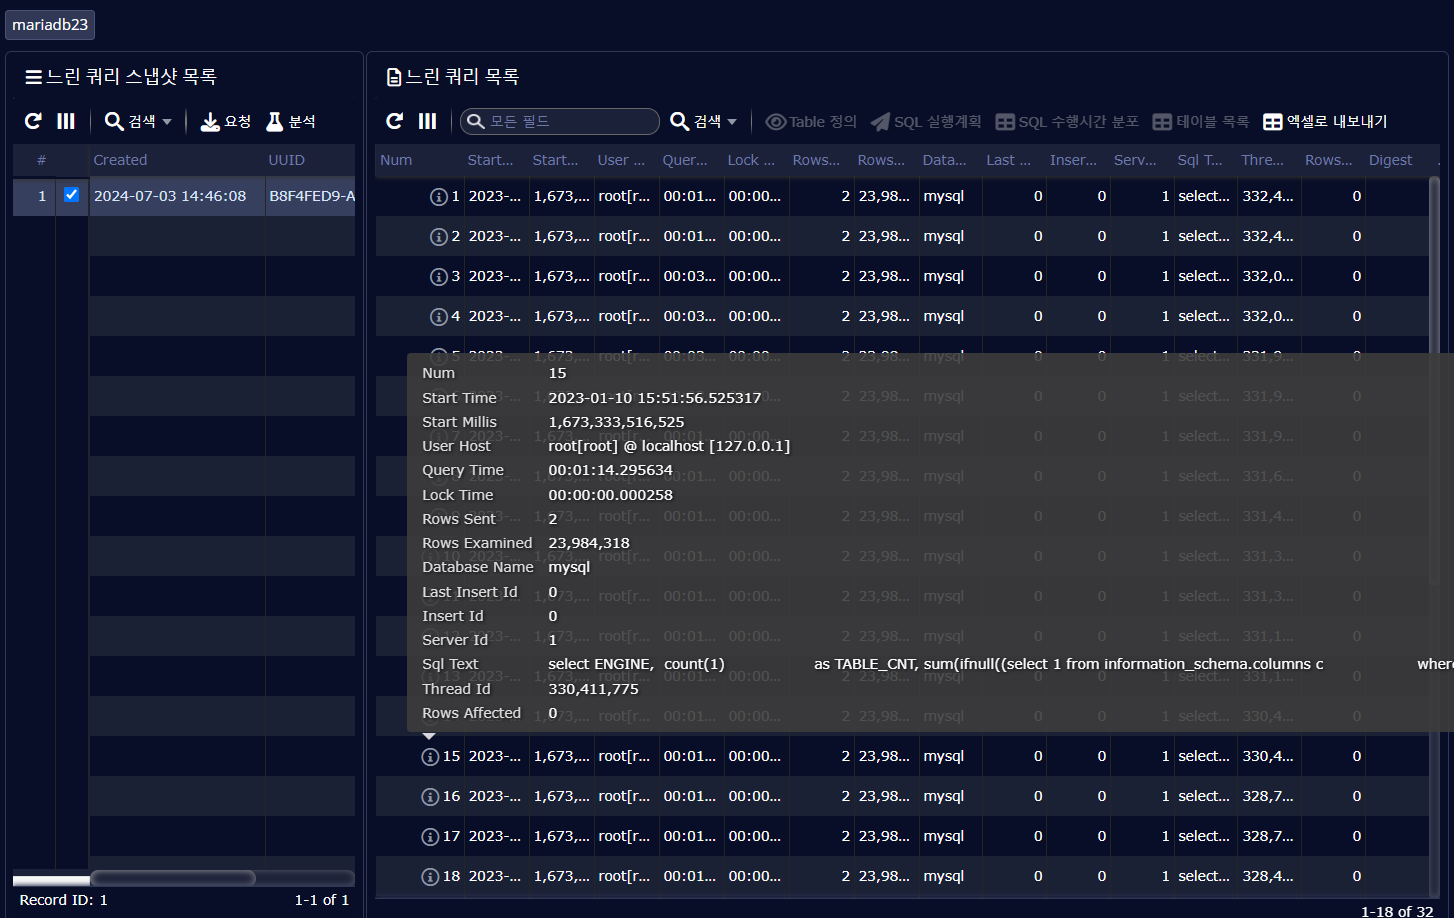Open column chooser in snapshot list panel

pos(66,121)
